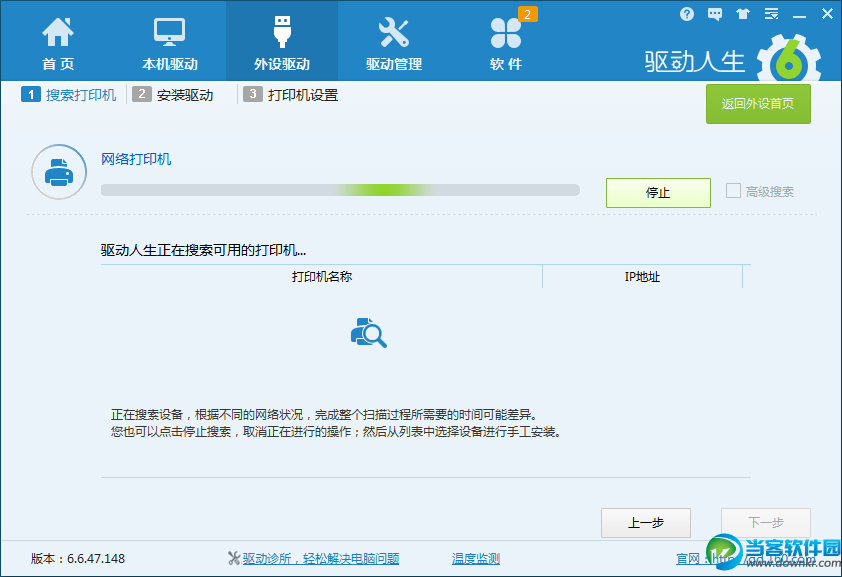842x577 pixels.
Task: Click the 驱动人生 6 gear logo
Action: [789, 59]
